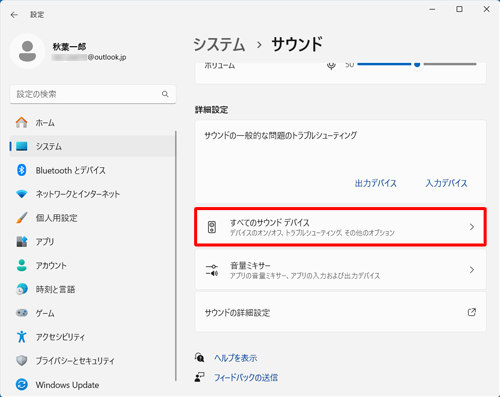500x397 pixels.
Task: Select システム in the sidebar
Action: pyautogui.click(x=92, y=146)
